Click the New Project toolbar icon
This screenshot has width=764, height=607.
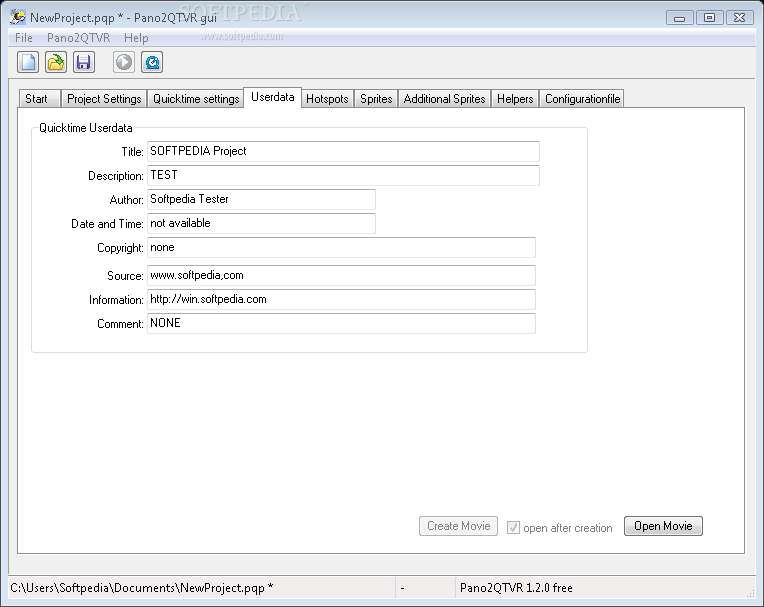coord(28,62)
